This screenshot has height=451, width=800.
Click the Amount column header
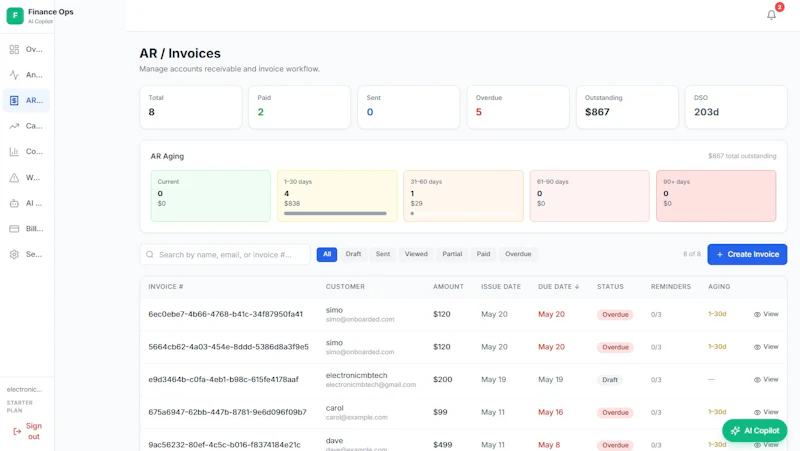448,287
